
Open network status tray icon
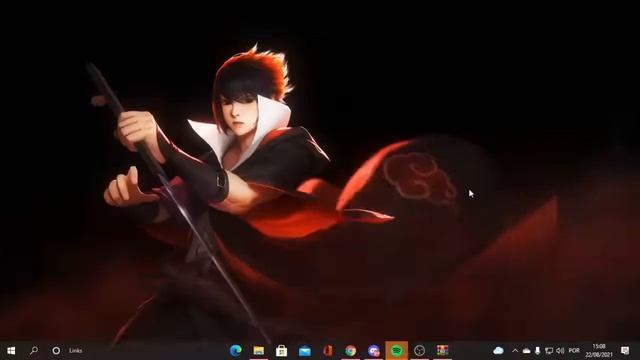pyautogui.click(x=549, y=351)
